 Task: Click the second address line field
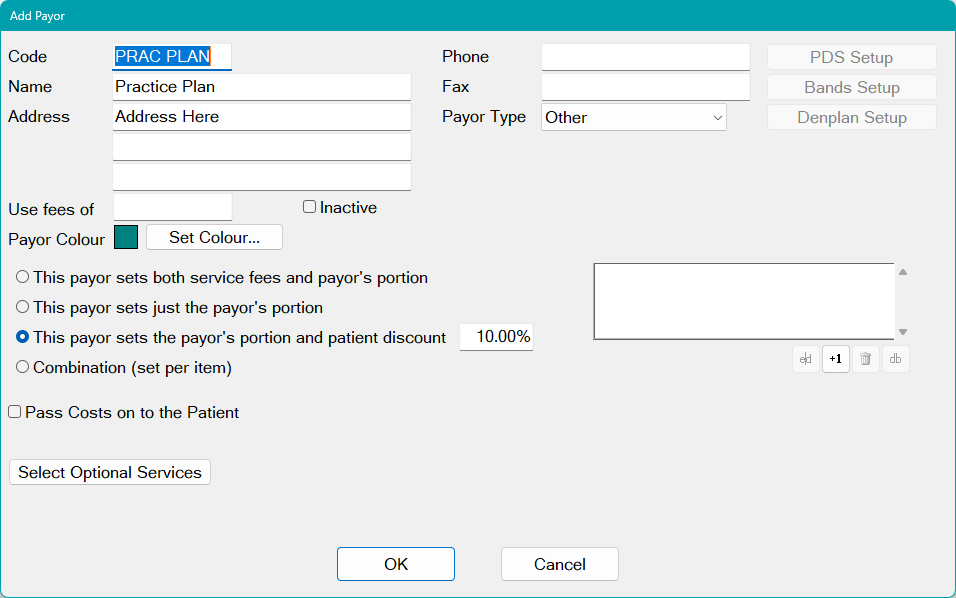pos(262,147)
